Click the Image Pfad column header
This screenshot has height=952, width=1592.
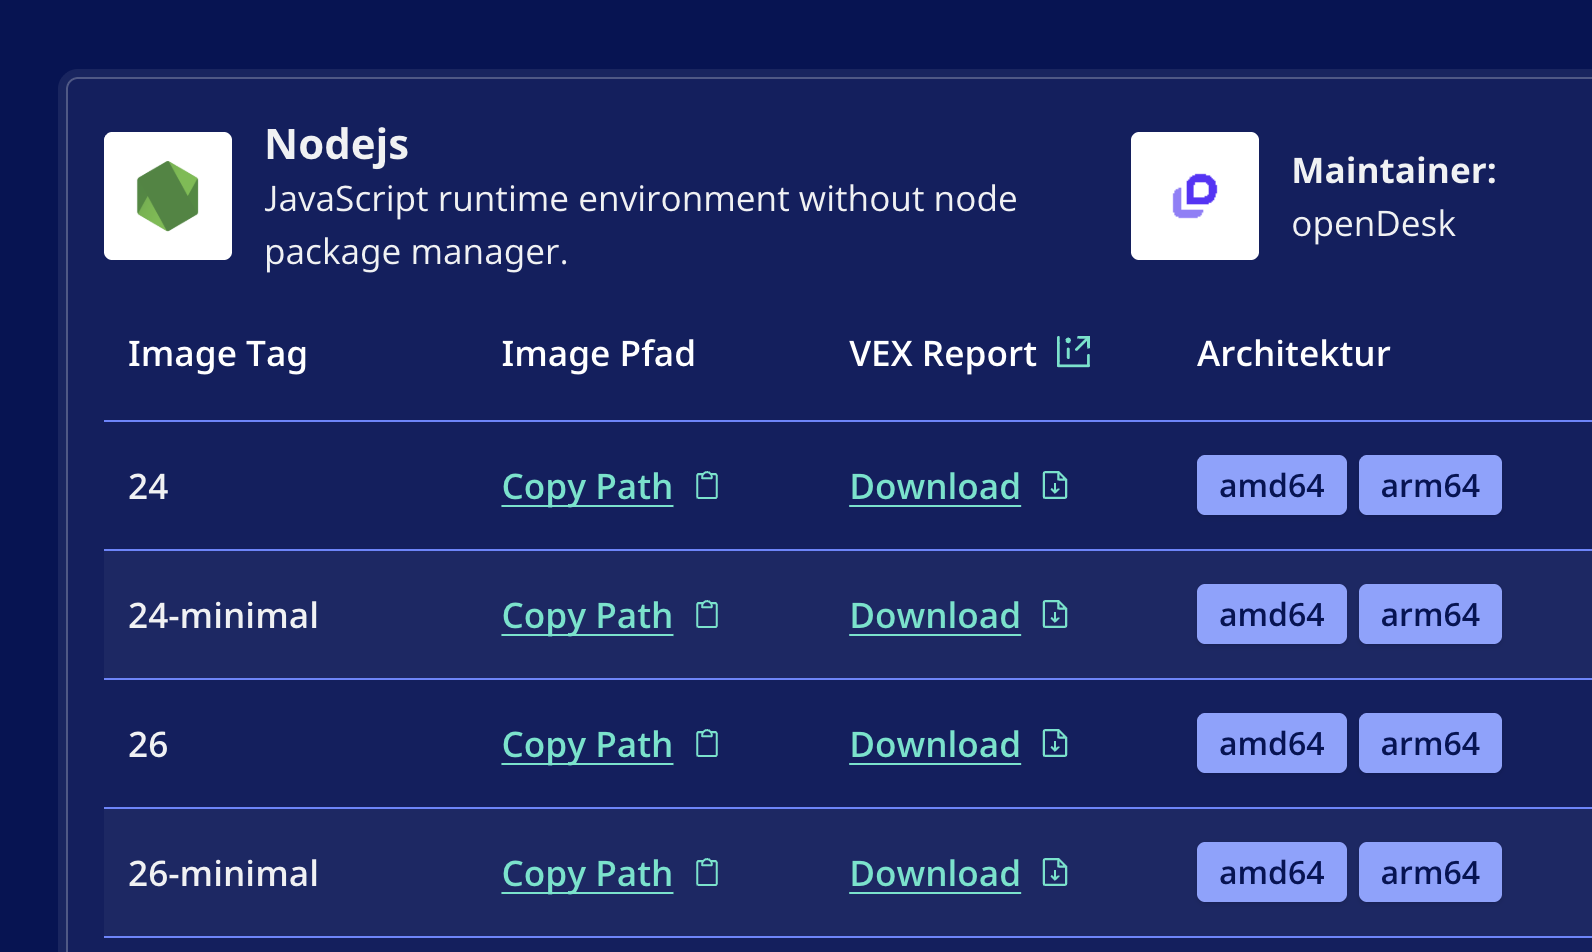click(598, 354)
